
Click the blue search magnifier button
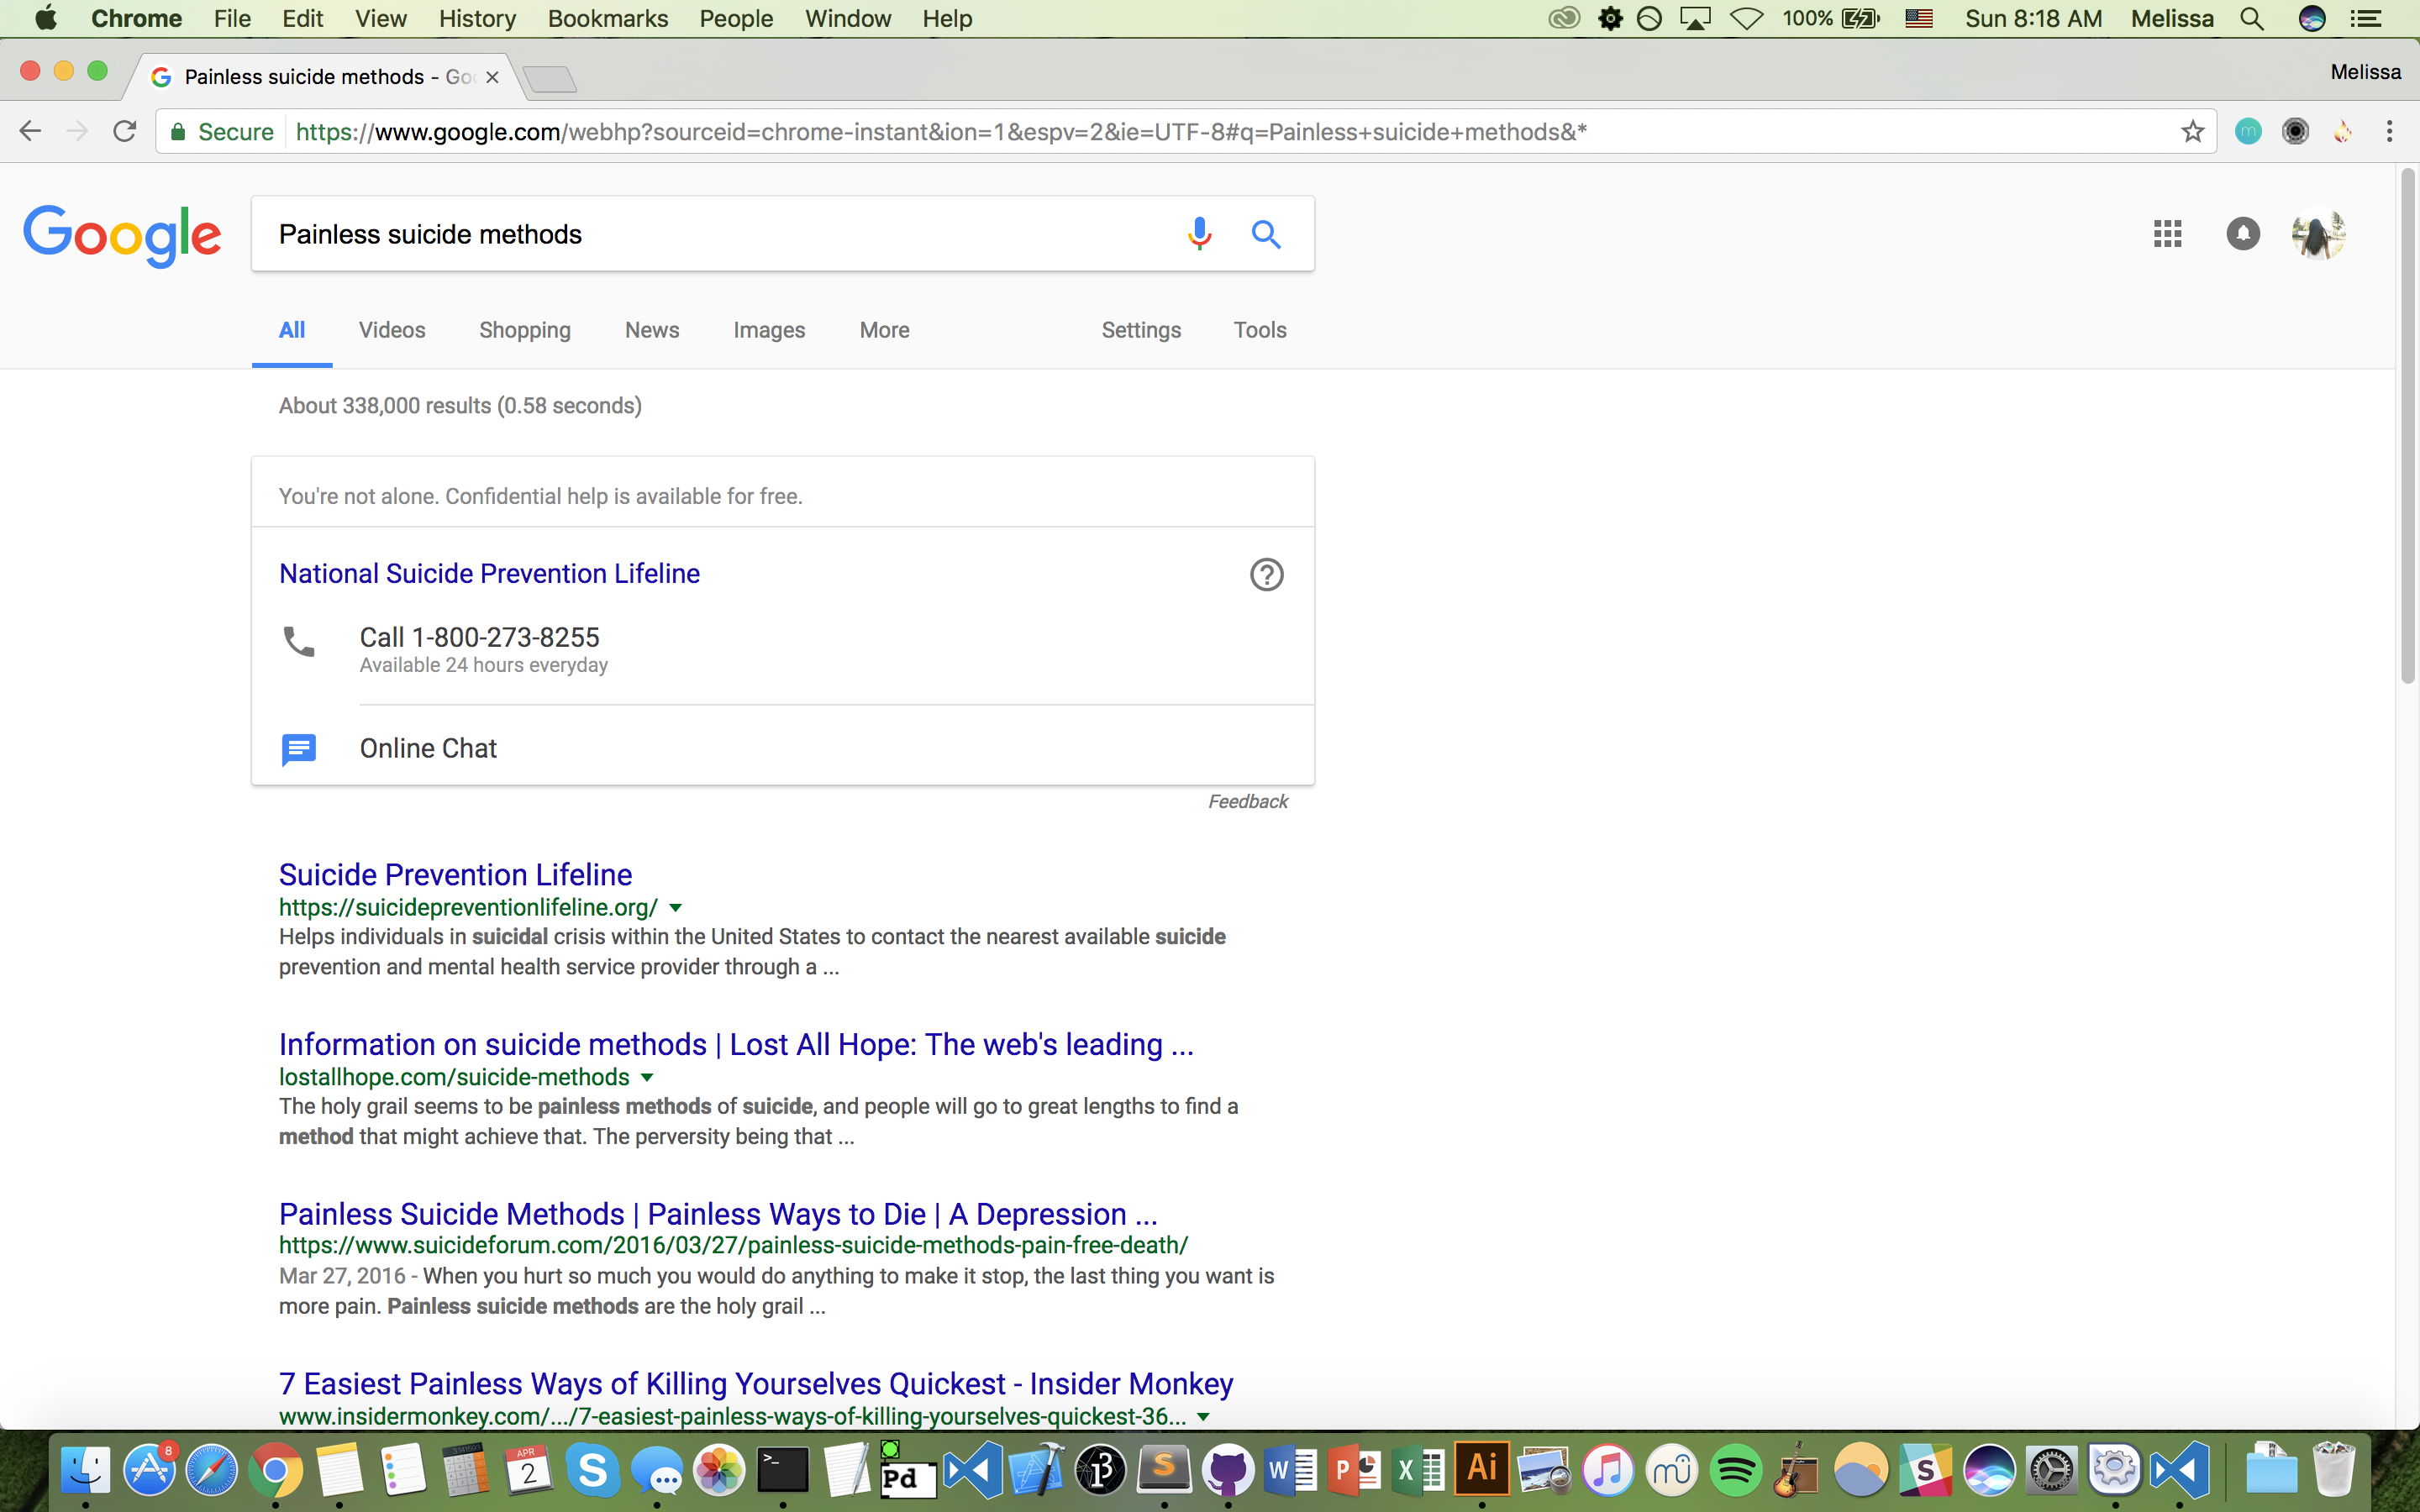pyautogui.click(x=1266, y=234)
